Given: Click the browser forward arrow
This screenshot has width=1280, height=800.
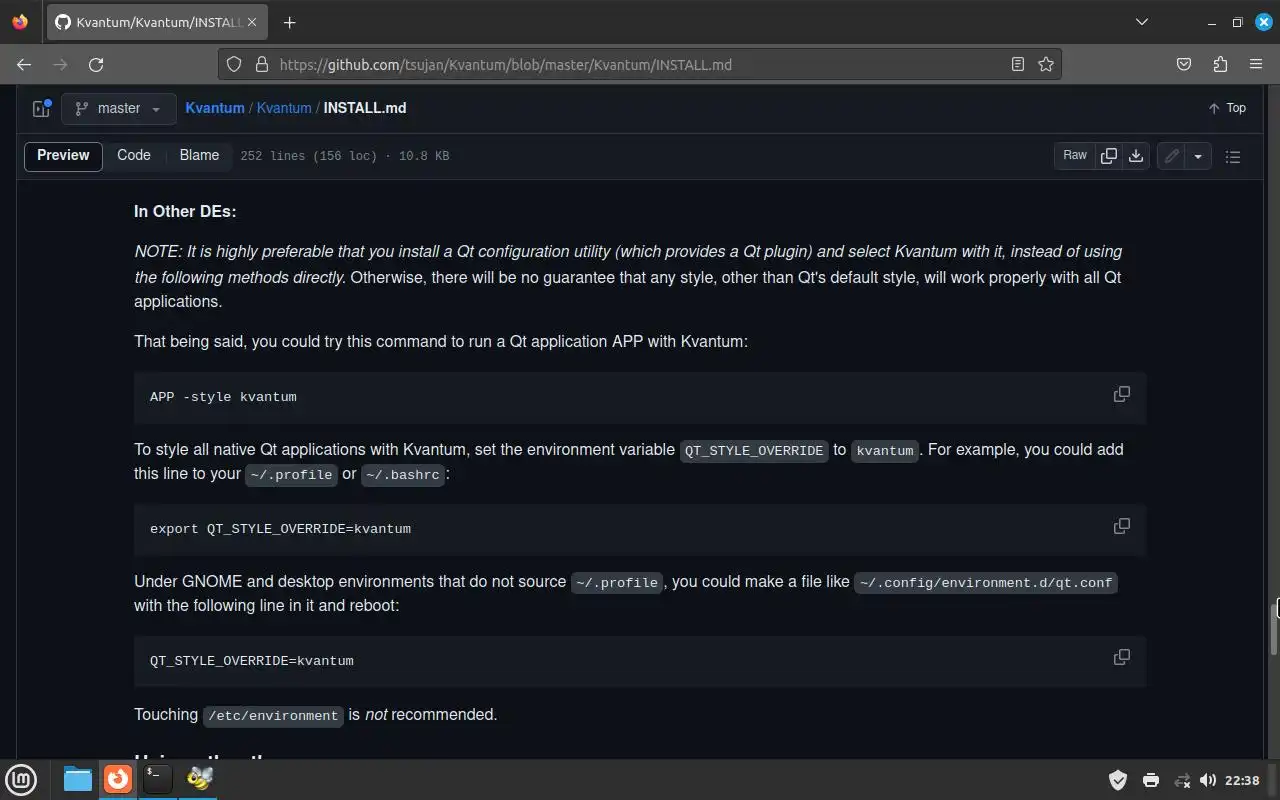Looking at the screenshot, I should [x=61, y=64].
